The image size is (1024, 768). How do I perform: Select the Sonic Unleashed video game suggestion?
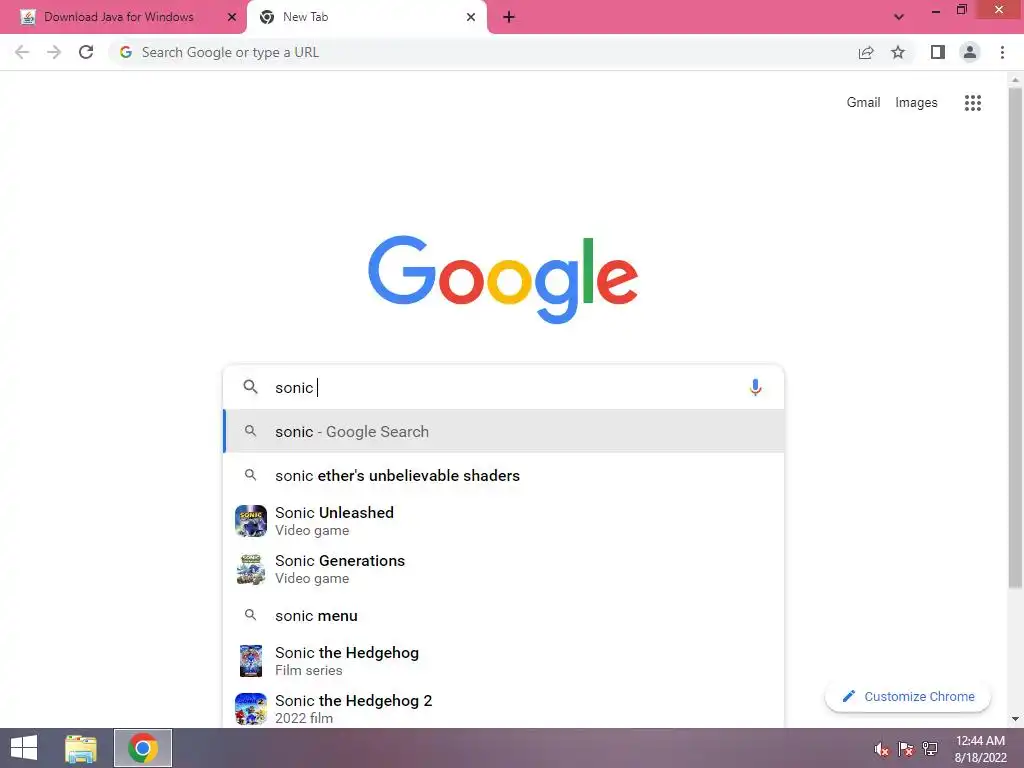[x=504, y=521]
